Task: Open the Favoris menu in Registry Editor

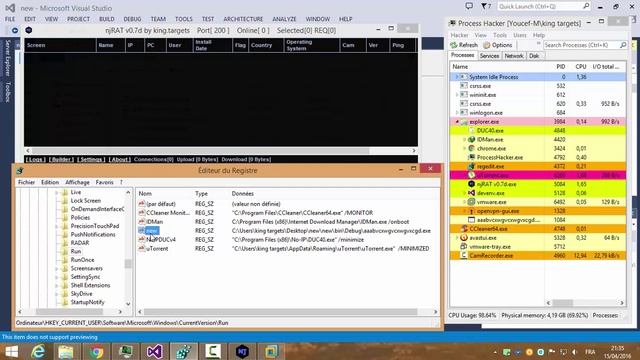Action: pos(104,182)
